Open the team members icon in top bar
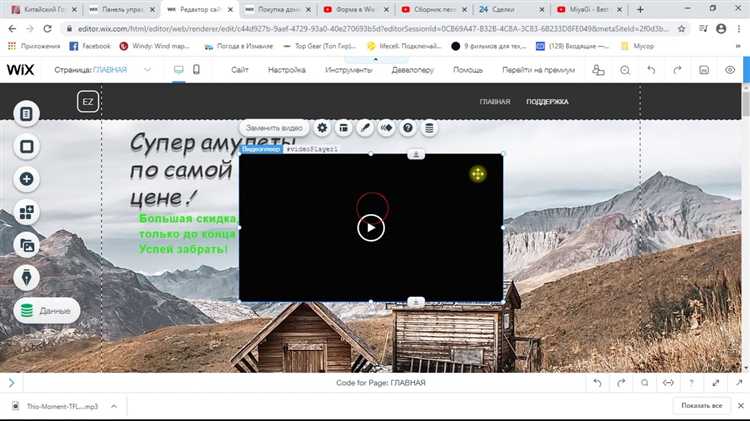Viewport: 750px width, 421px height. [x=598, y=70]
